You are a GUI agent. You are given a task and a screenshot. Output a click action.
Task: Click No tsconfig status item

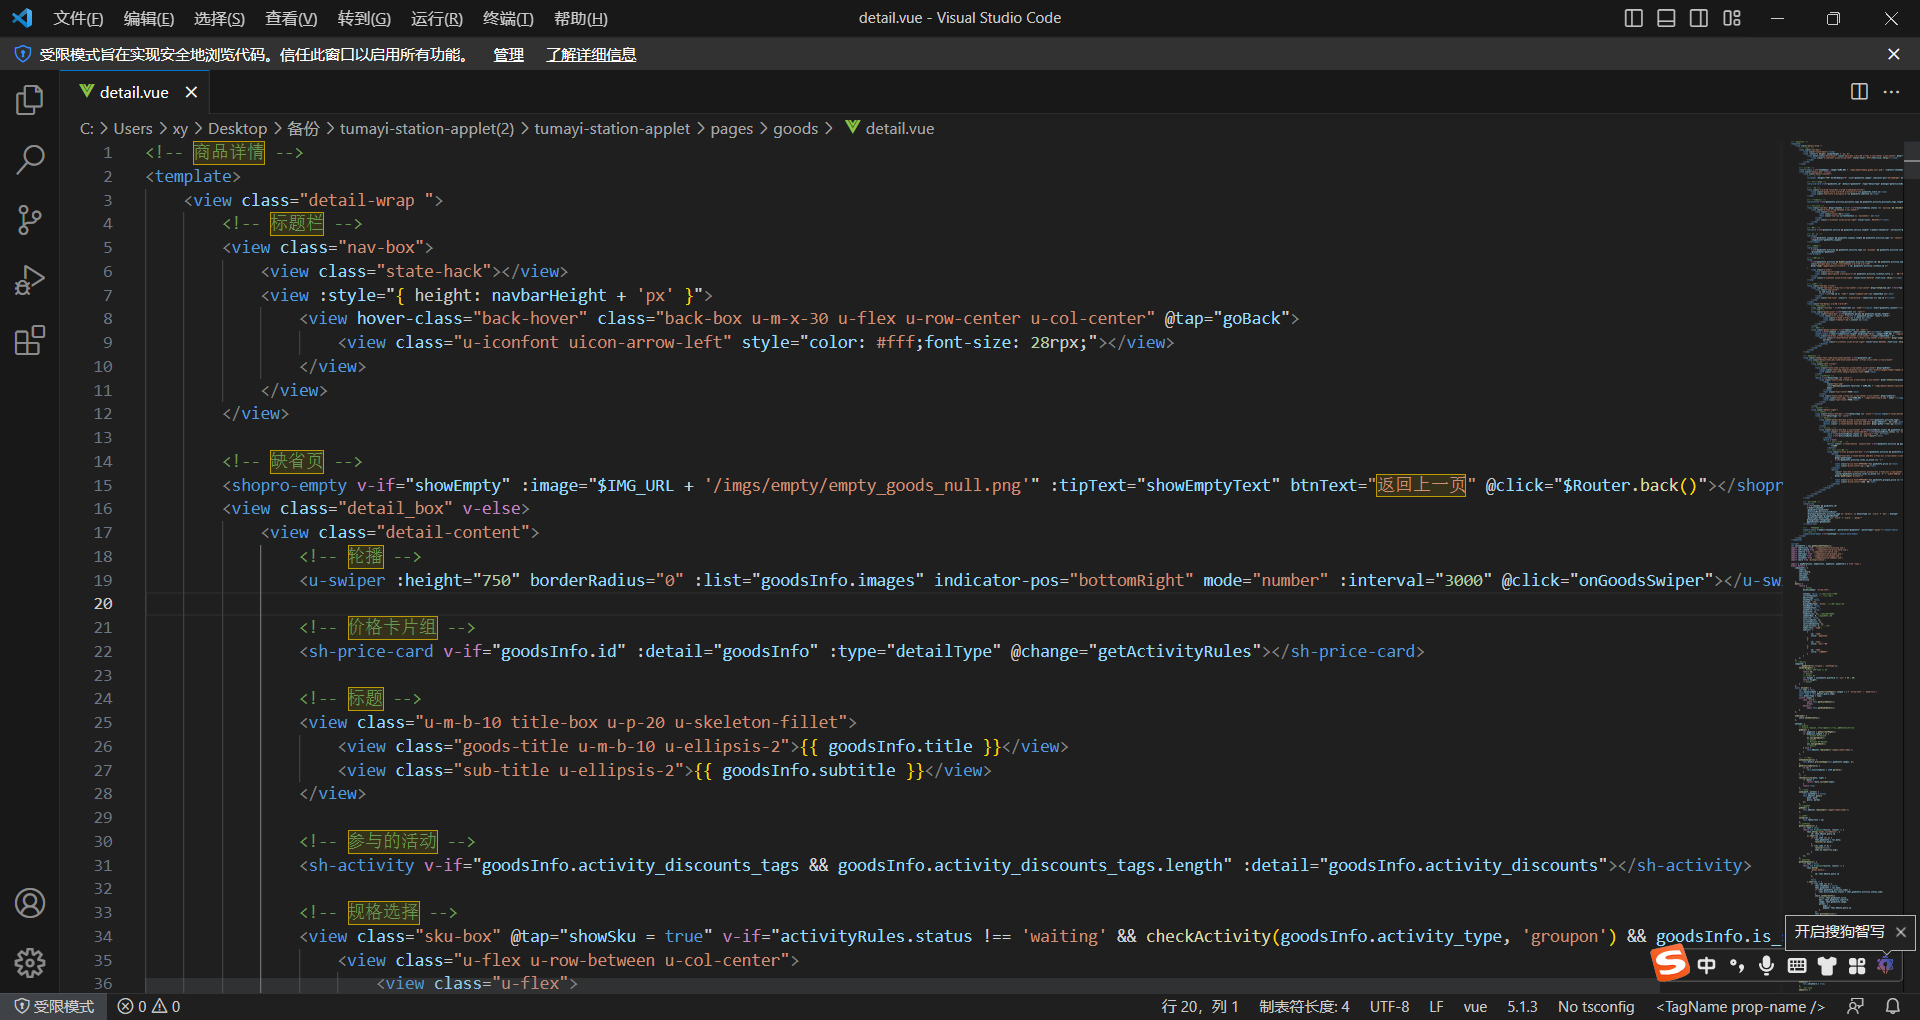pyautogui.click(x=1596, y=1006)
